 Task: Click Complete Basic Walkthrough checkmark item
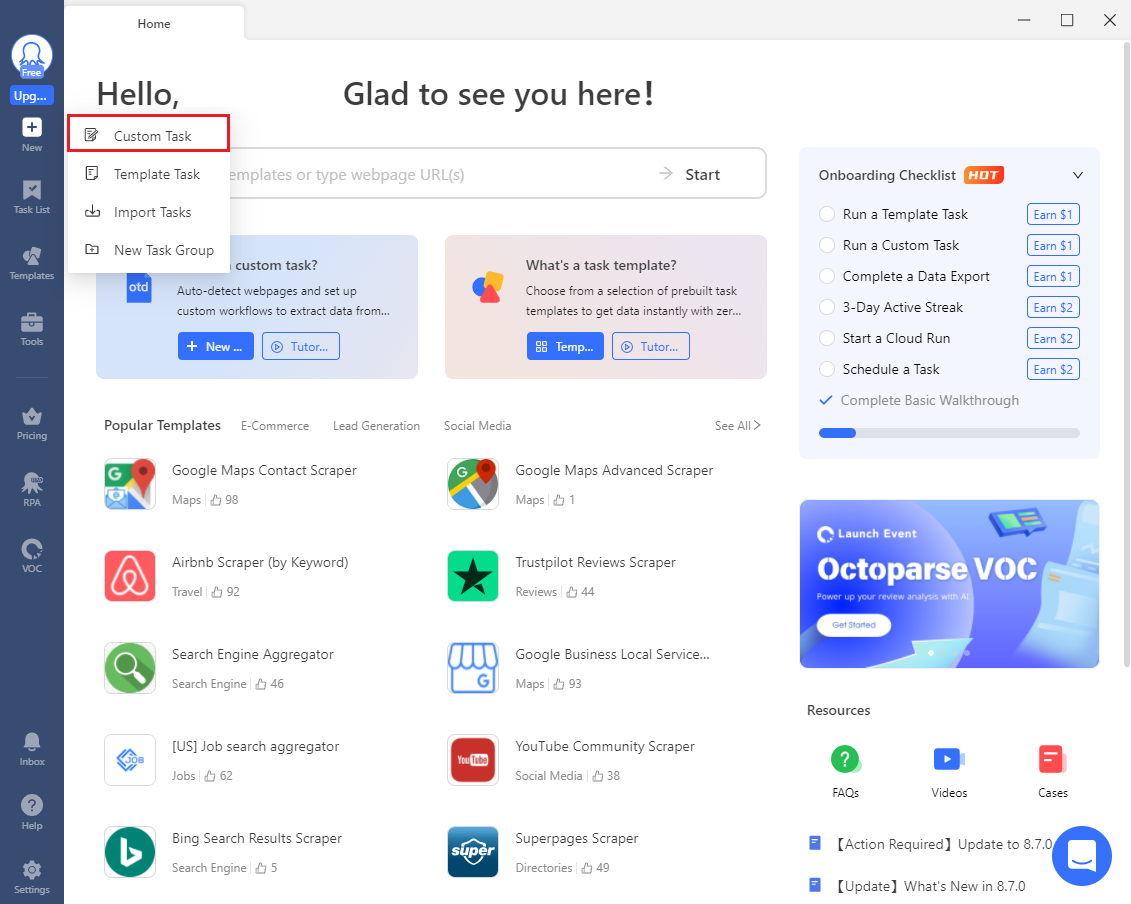(919, 400)
